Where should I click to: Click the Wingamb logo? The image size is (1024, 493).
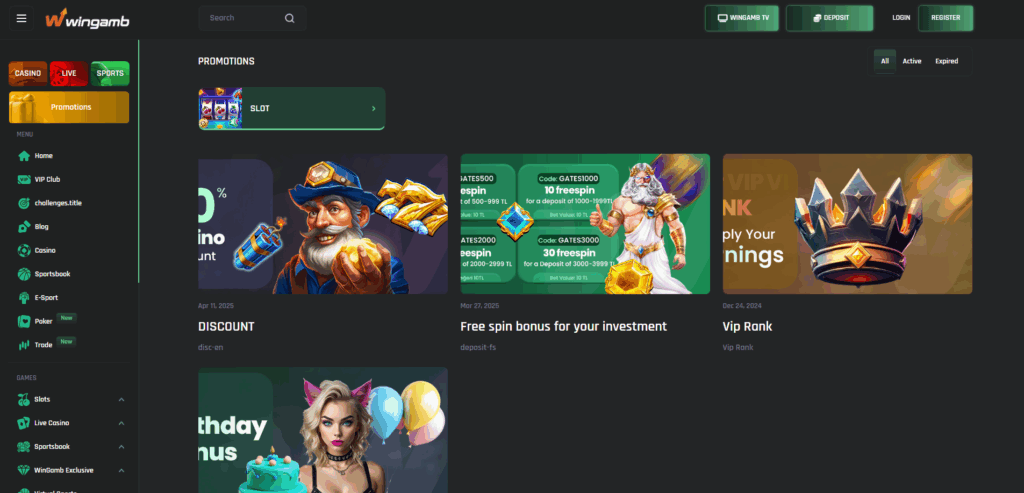pyautogui.click(x=87, y=19)
